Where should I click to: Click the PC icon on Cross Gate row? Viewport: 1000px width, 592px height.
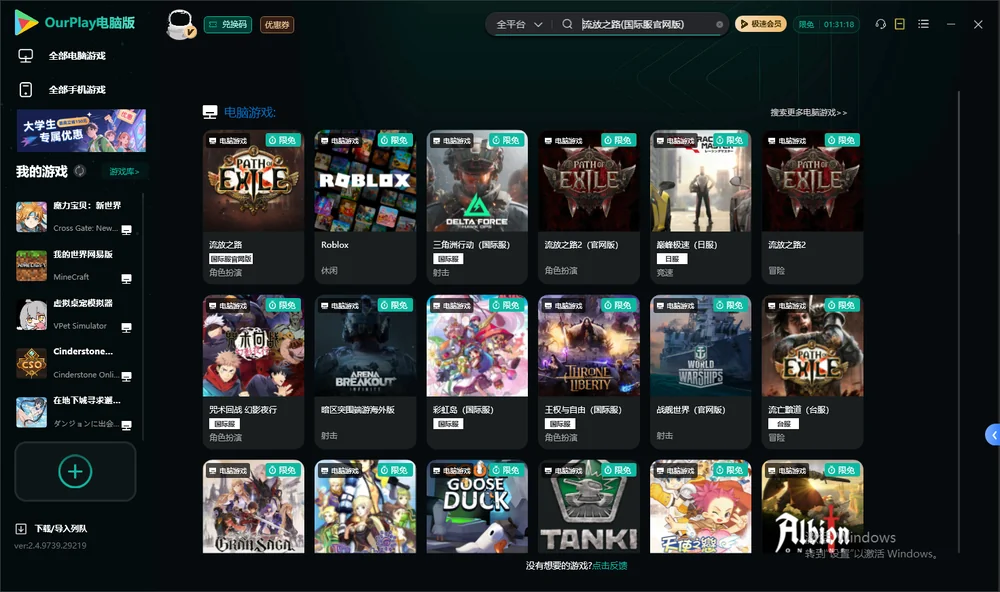126,230
